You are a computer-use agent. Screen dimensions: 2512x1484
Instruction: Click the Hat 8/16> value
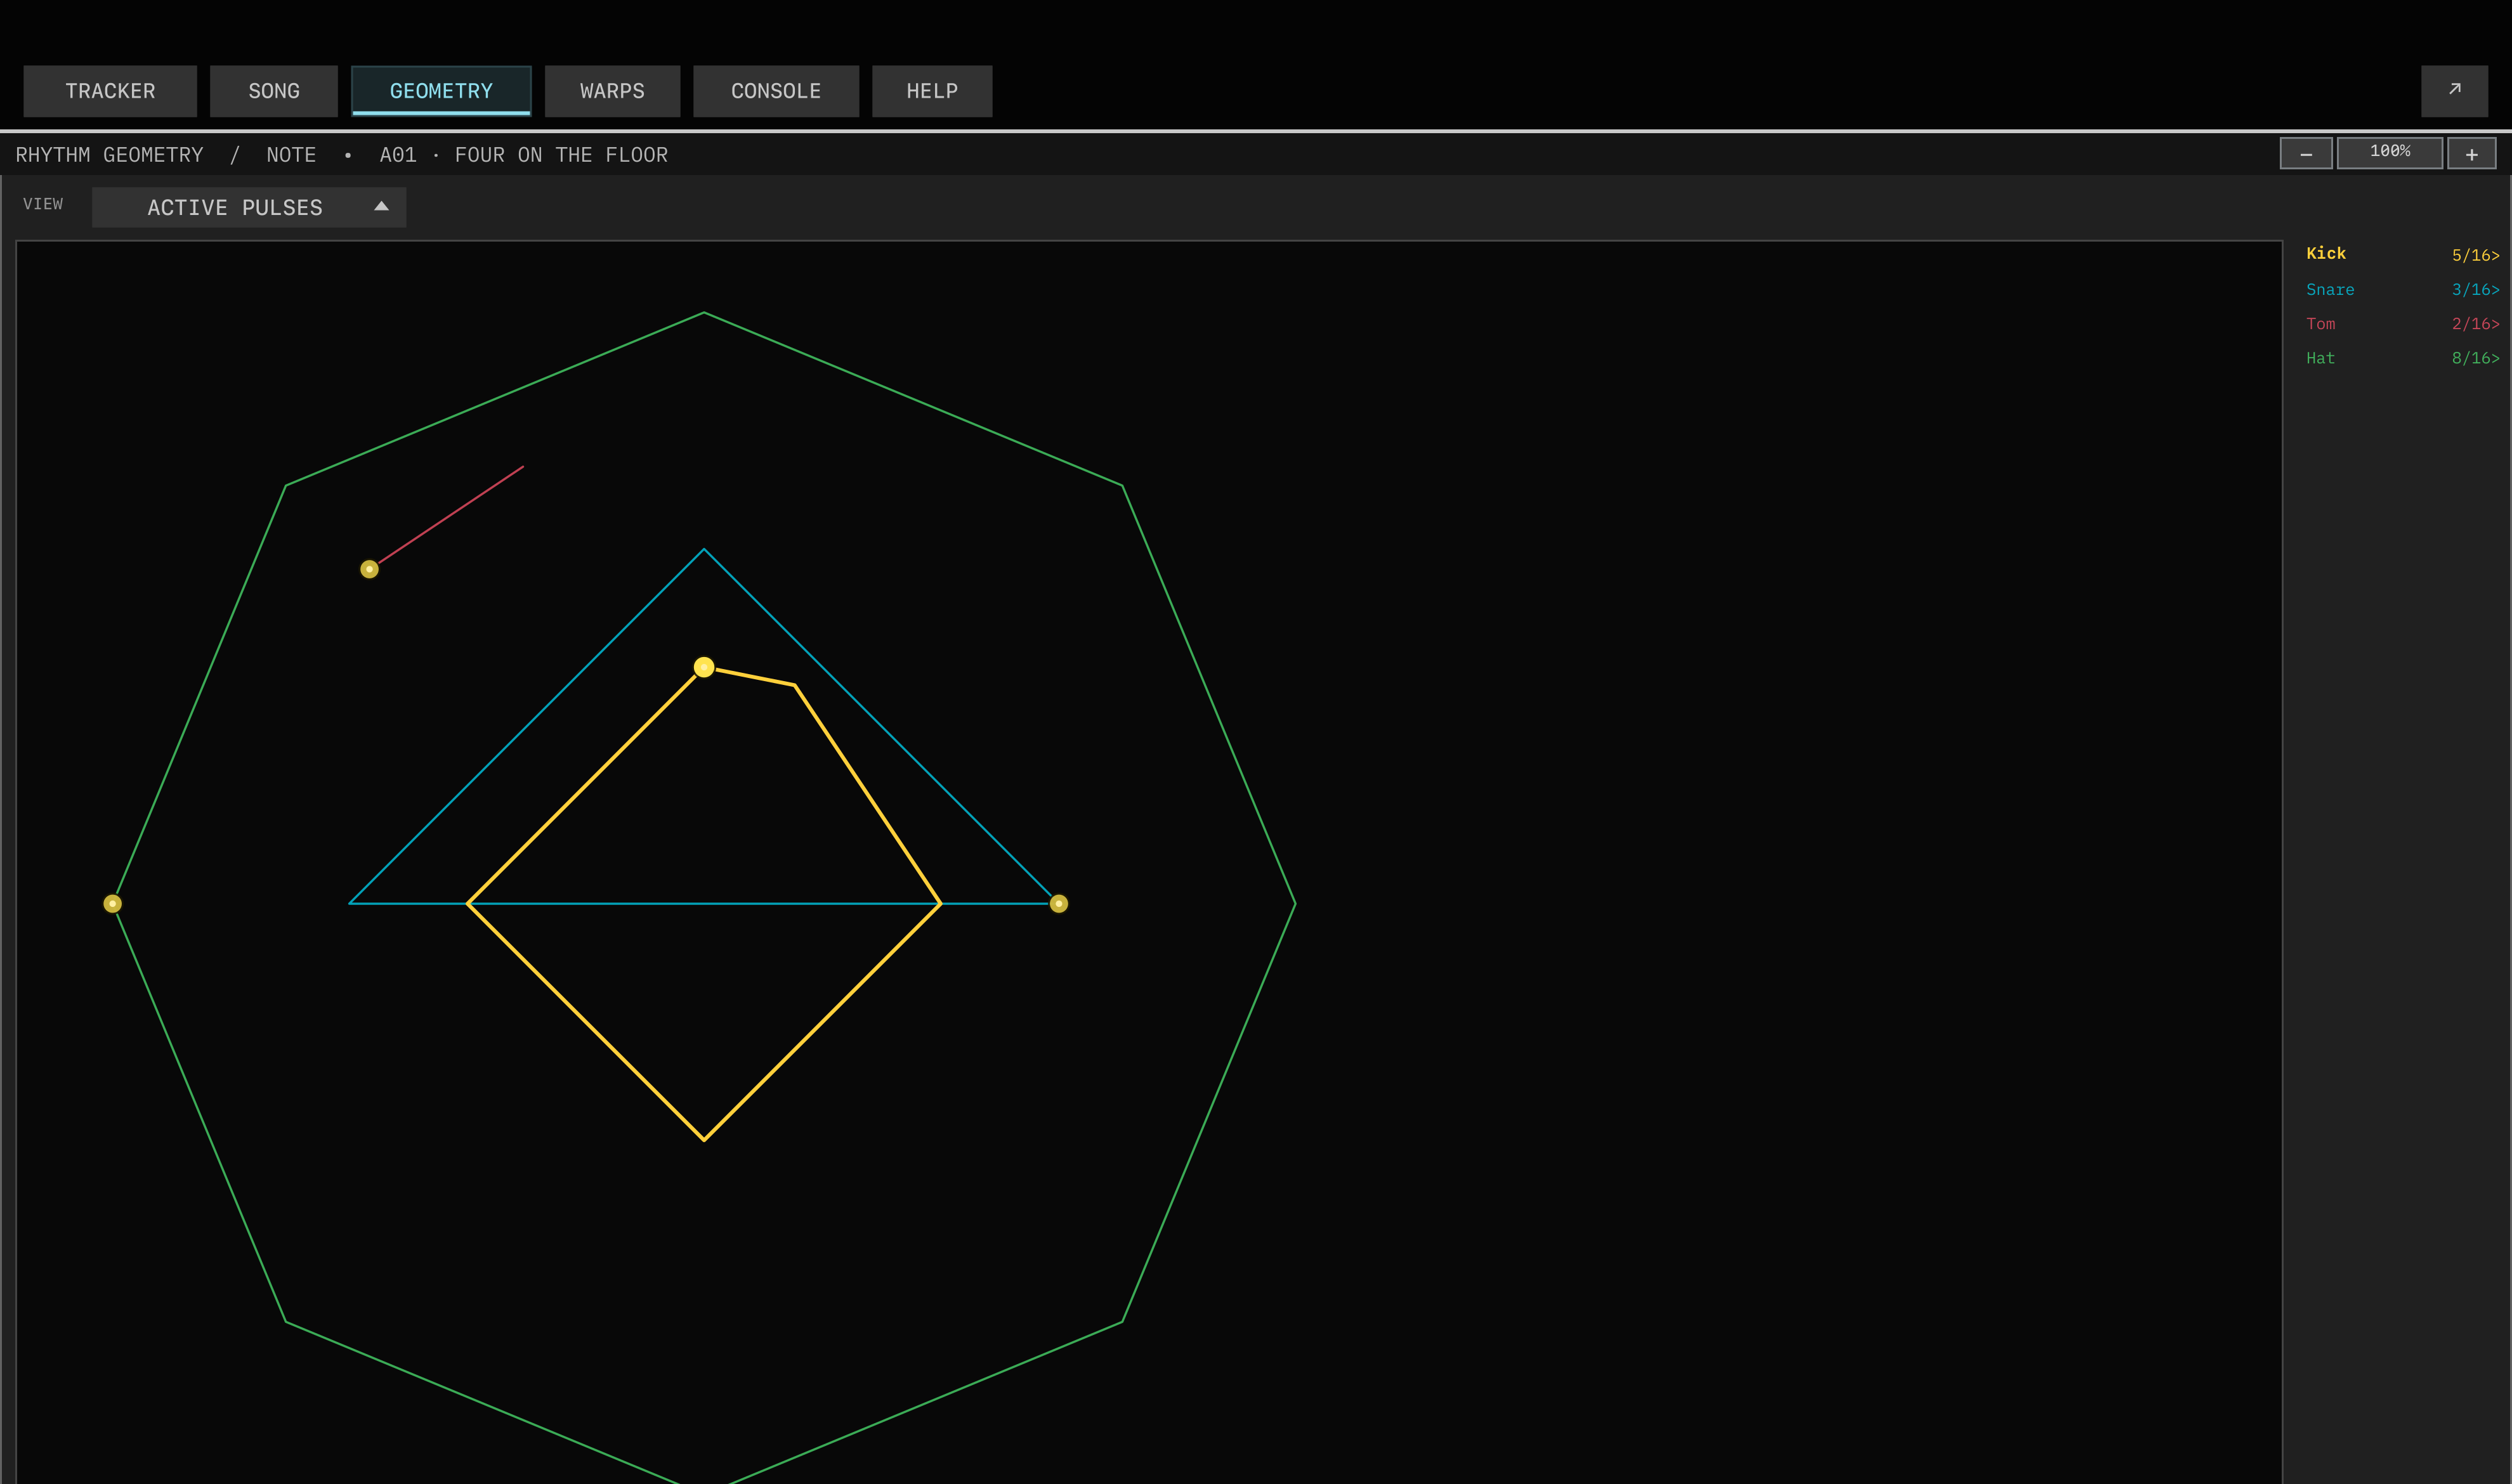[x=2475, y=358]
